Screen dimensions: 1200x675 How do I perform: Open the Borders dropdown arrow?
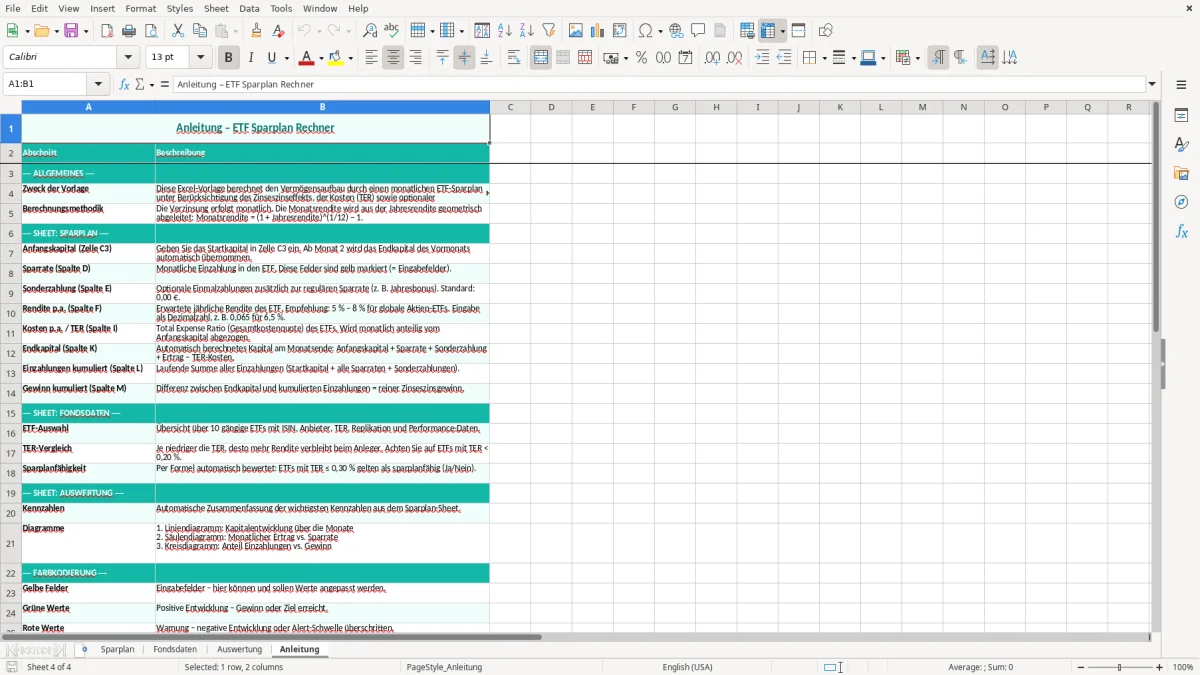click(x=823, y=58)
